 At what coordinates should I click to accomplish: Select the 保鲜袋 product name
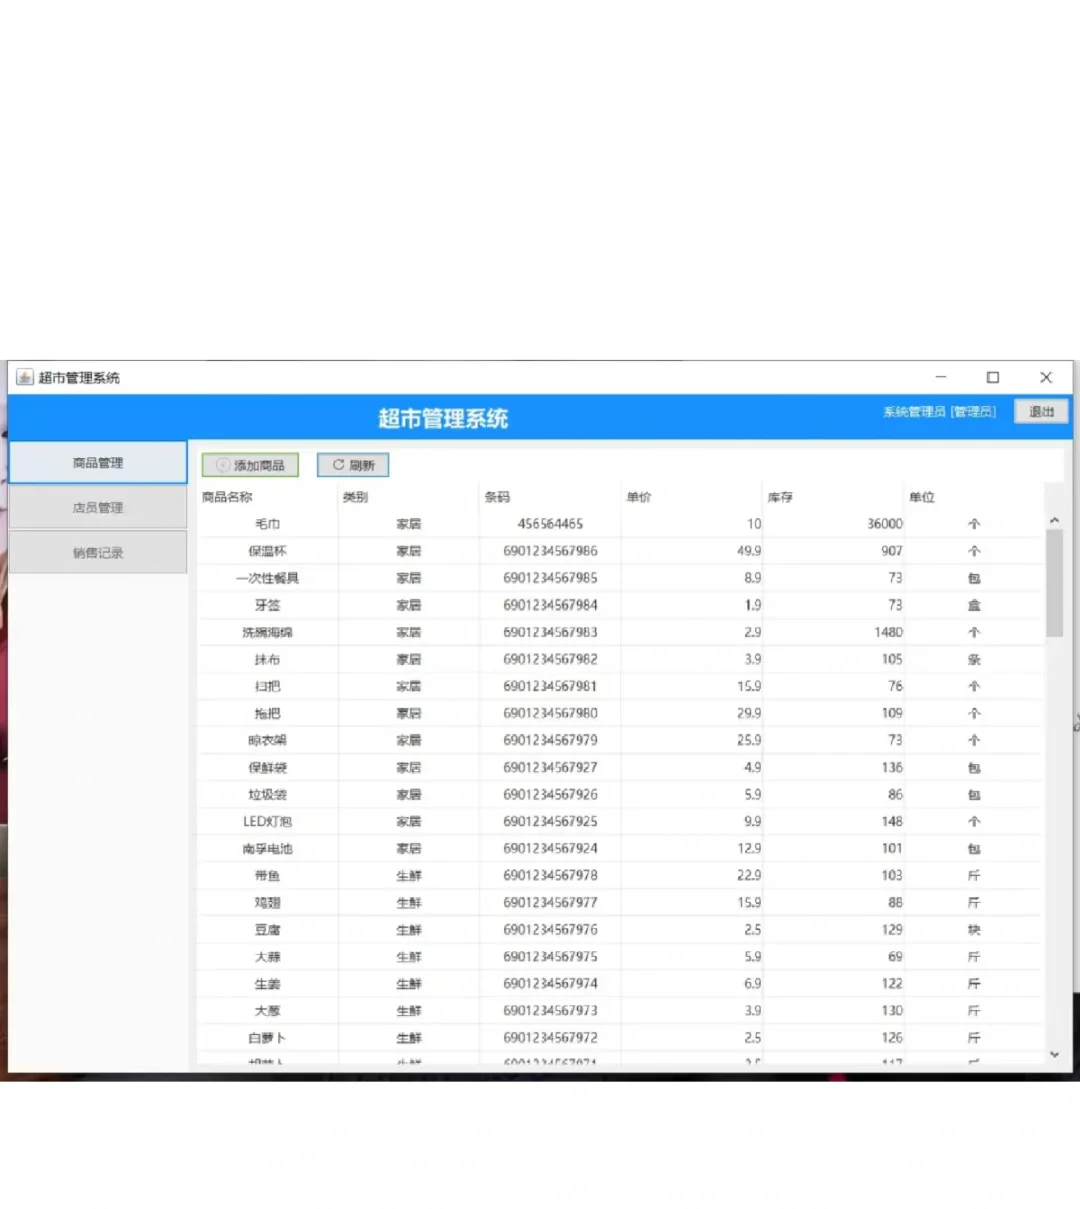point(268,767)
